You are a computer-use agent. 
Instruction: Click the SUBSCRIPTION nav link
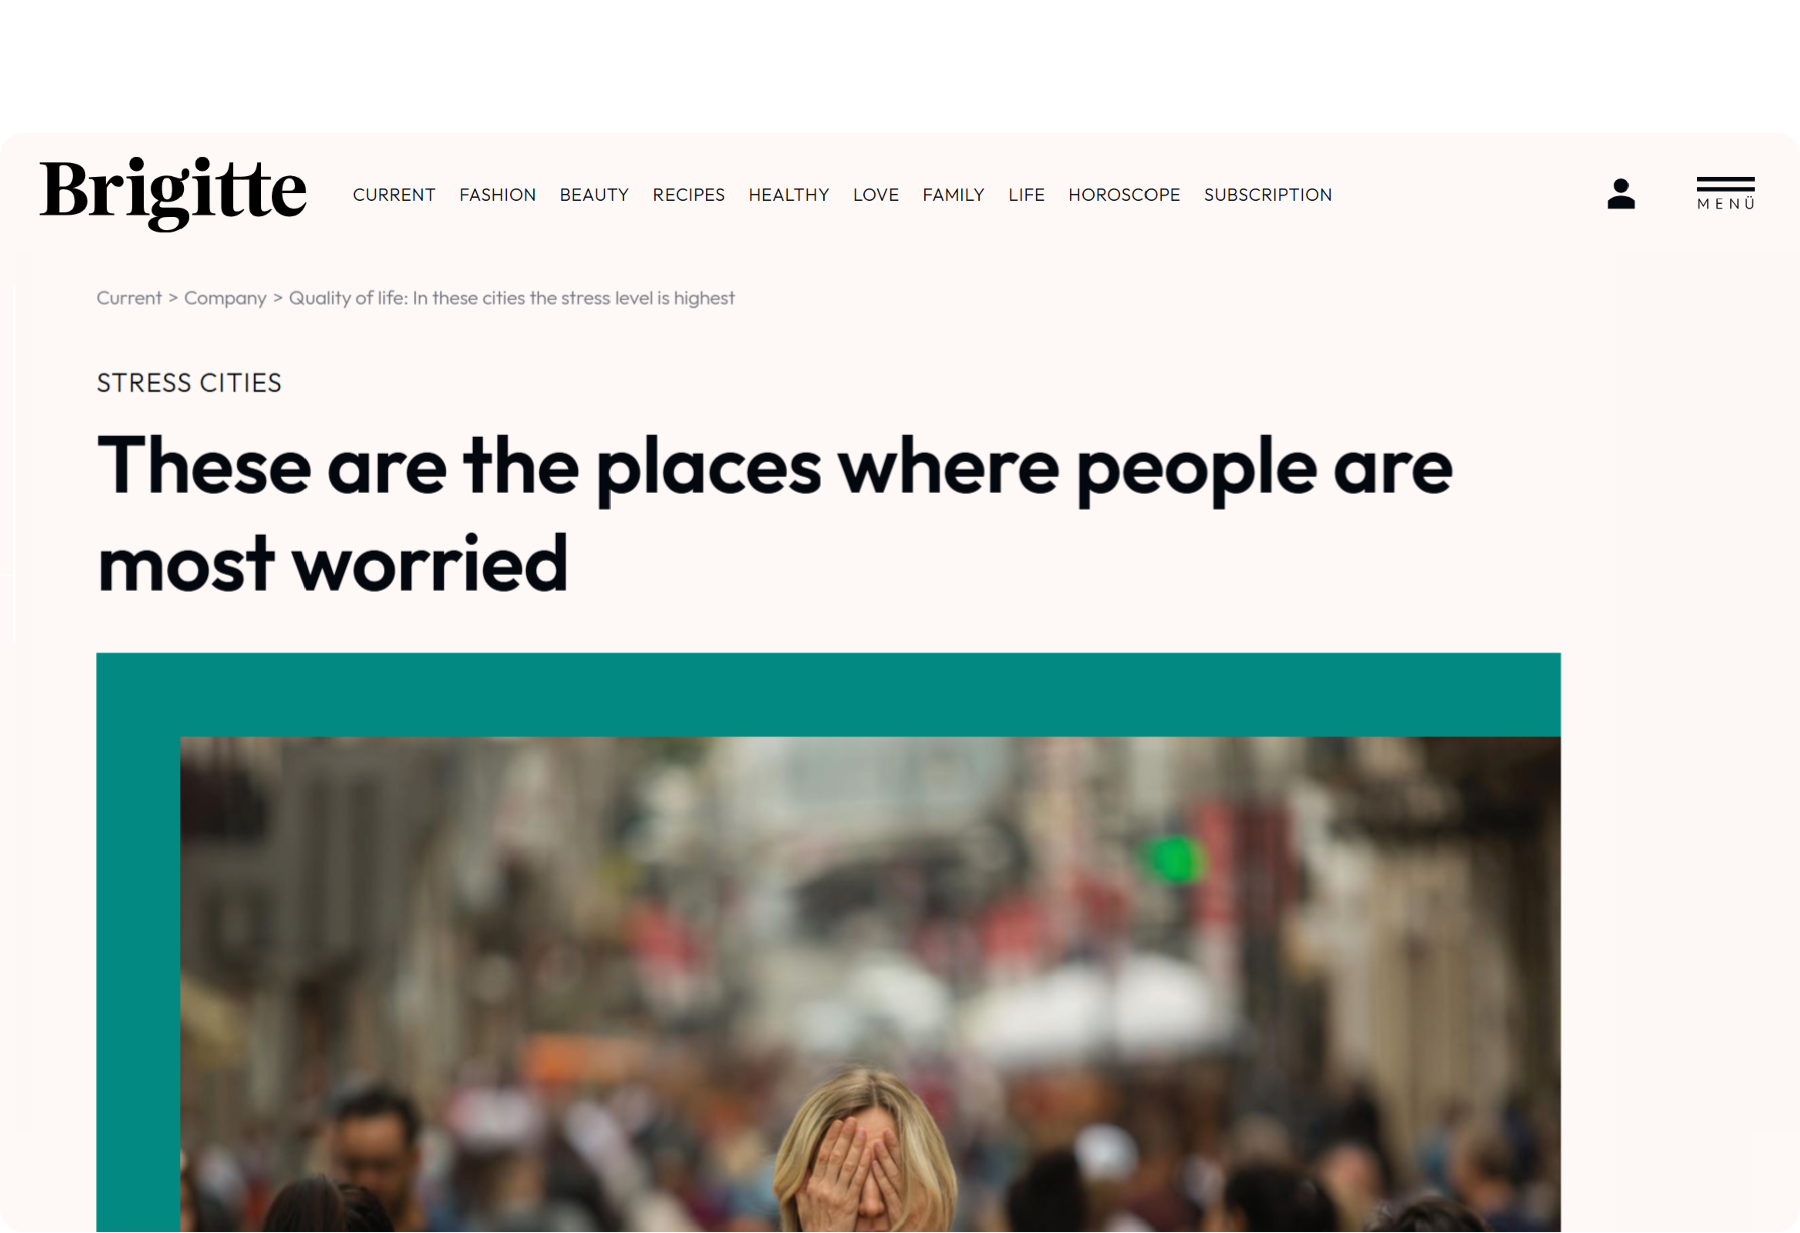click(1268, 195)
